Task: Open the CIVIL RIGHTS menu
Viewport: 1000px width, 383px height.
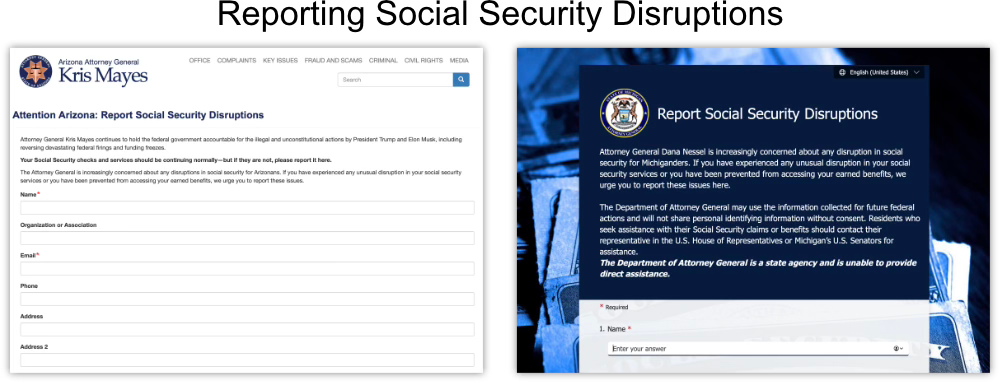Action: pyautogui.click(x=423, y=61)
